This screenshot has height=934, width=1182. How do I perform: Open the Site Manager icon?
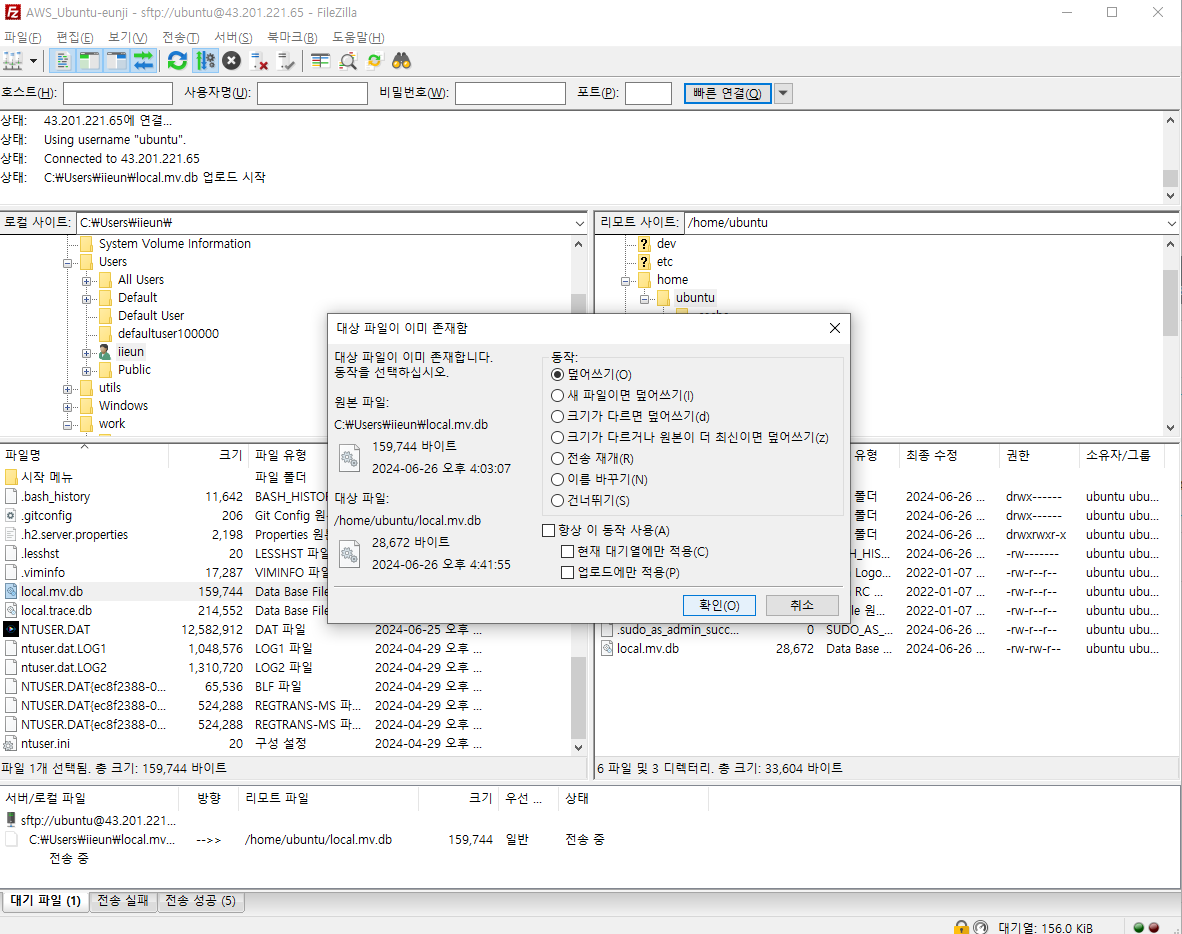pos(13,61)
